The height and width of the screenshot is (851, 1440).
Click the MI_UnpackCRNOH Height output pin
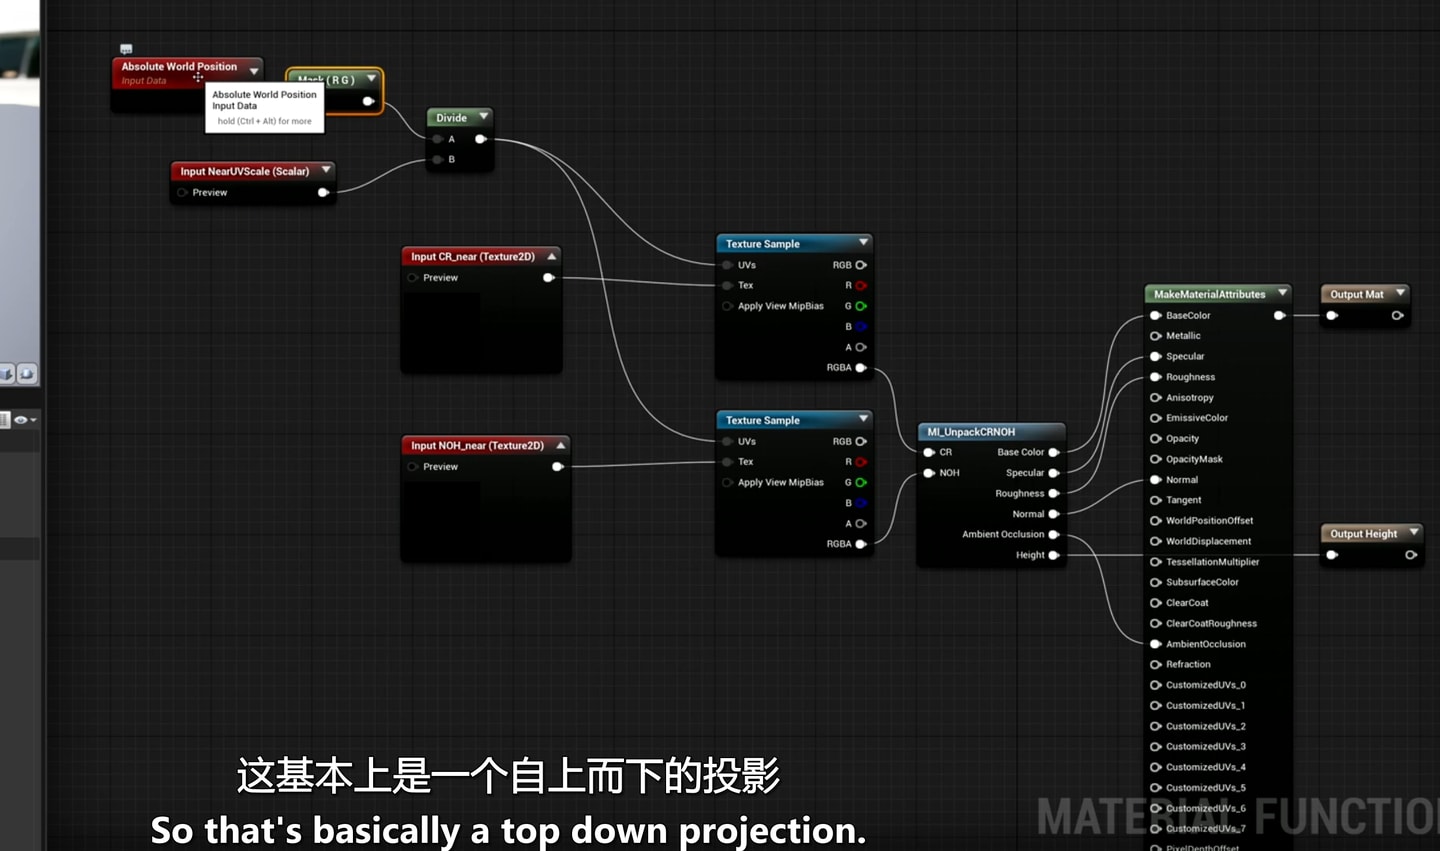[1054, 555]
